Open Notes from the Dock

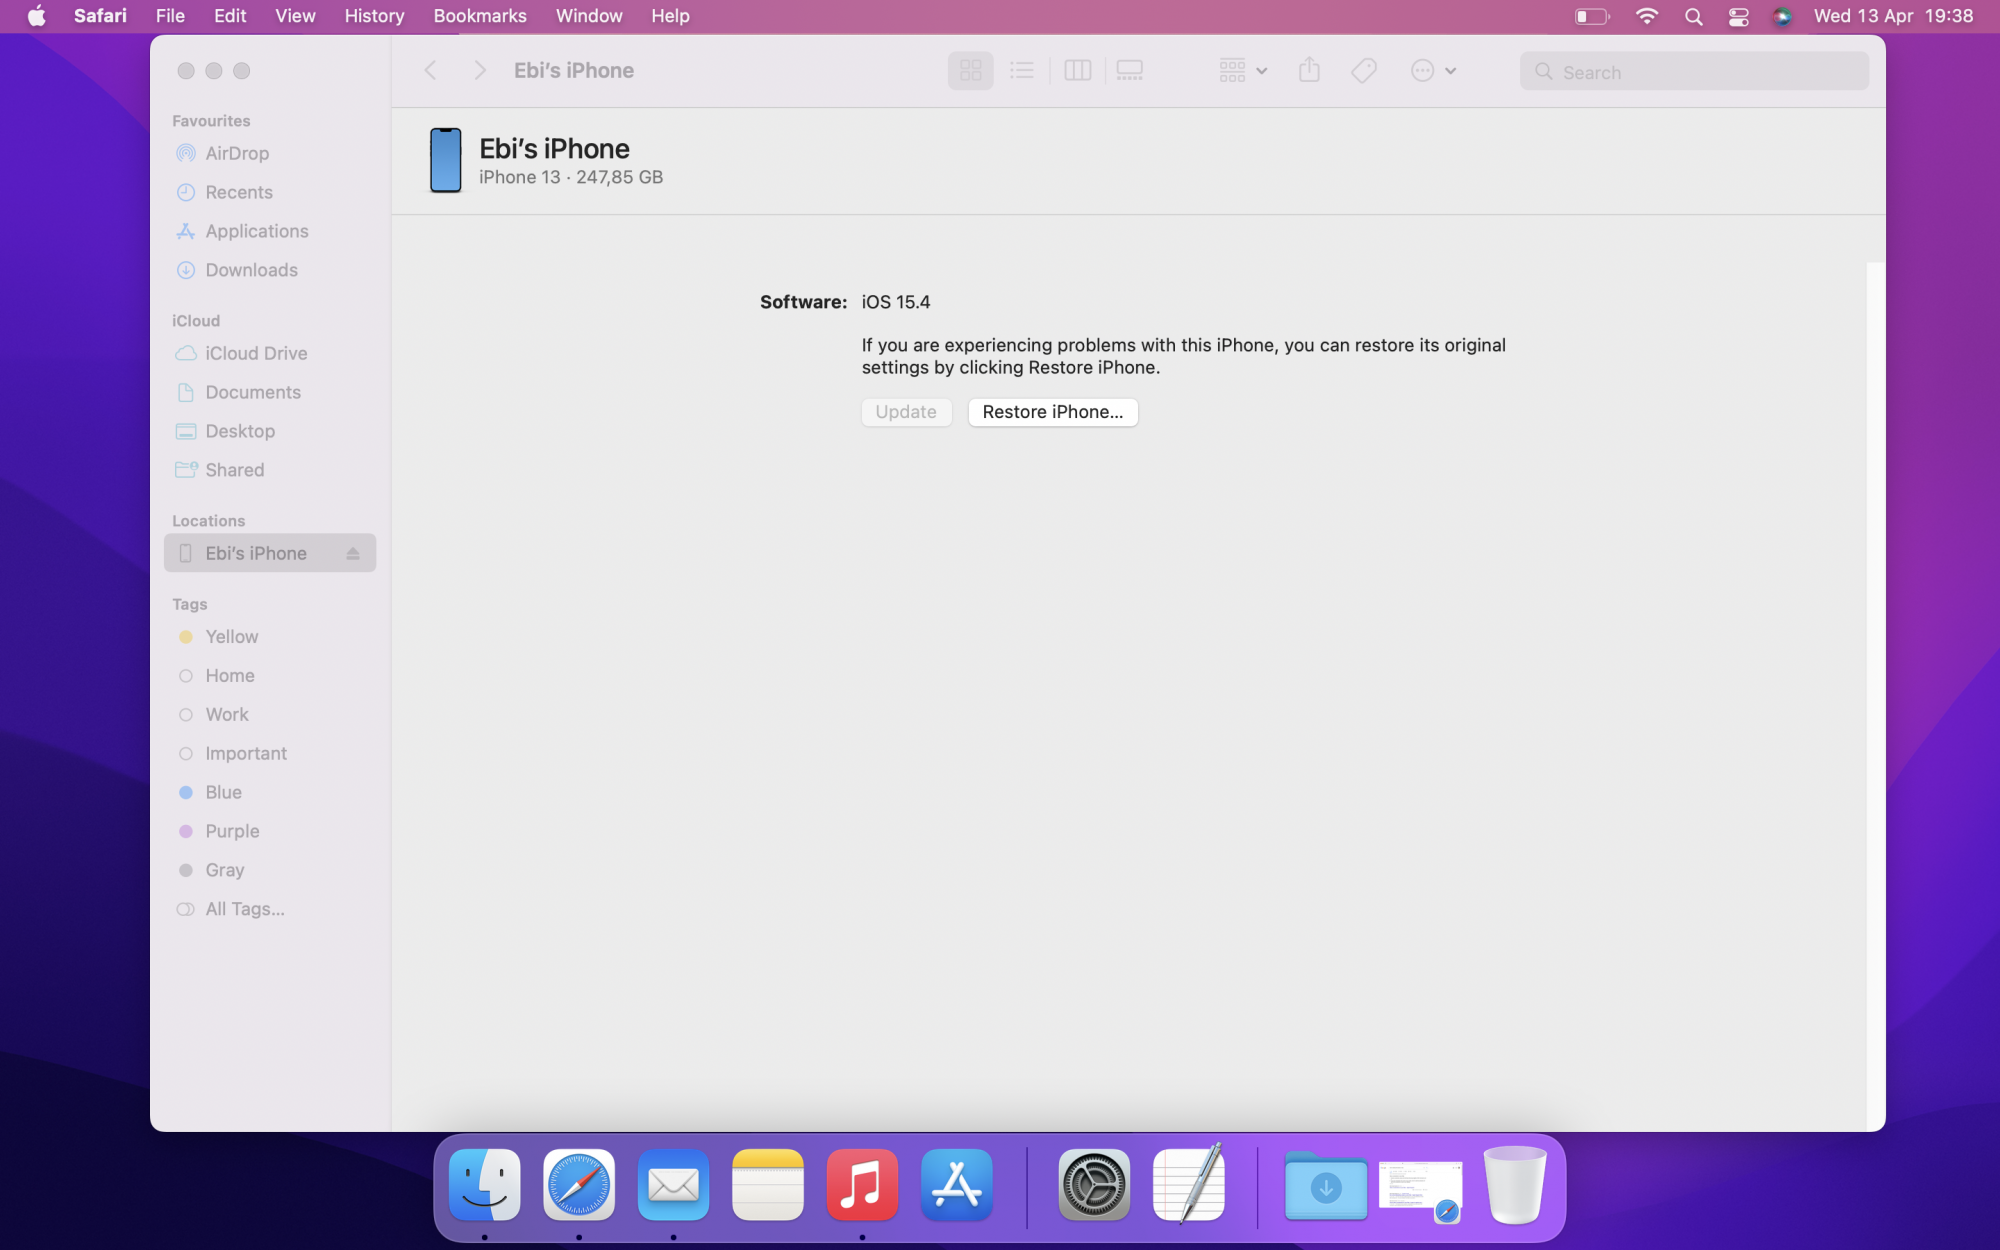tap(768, 1185)
